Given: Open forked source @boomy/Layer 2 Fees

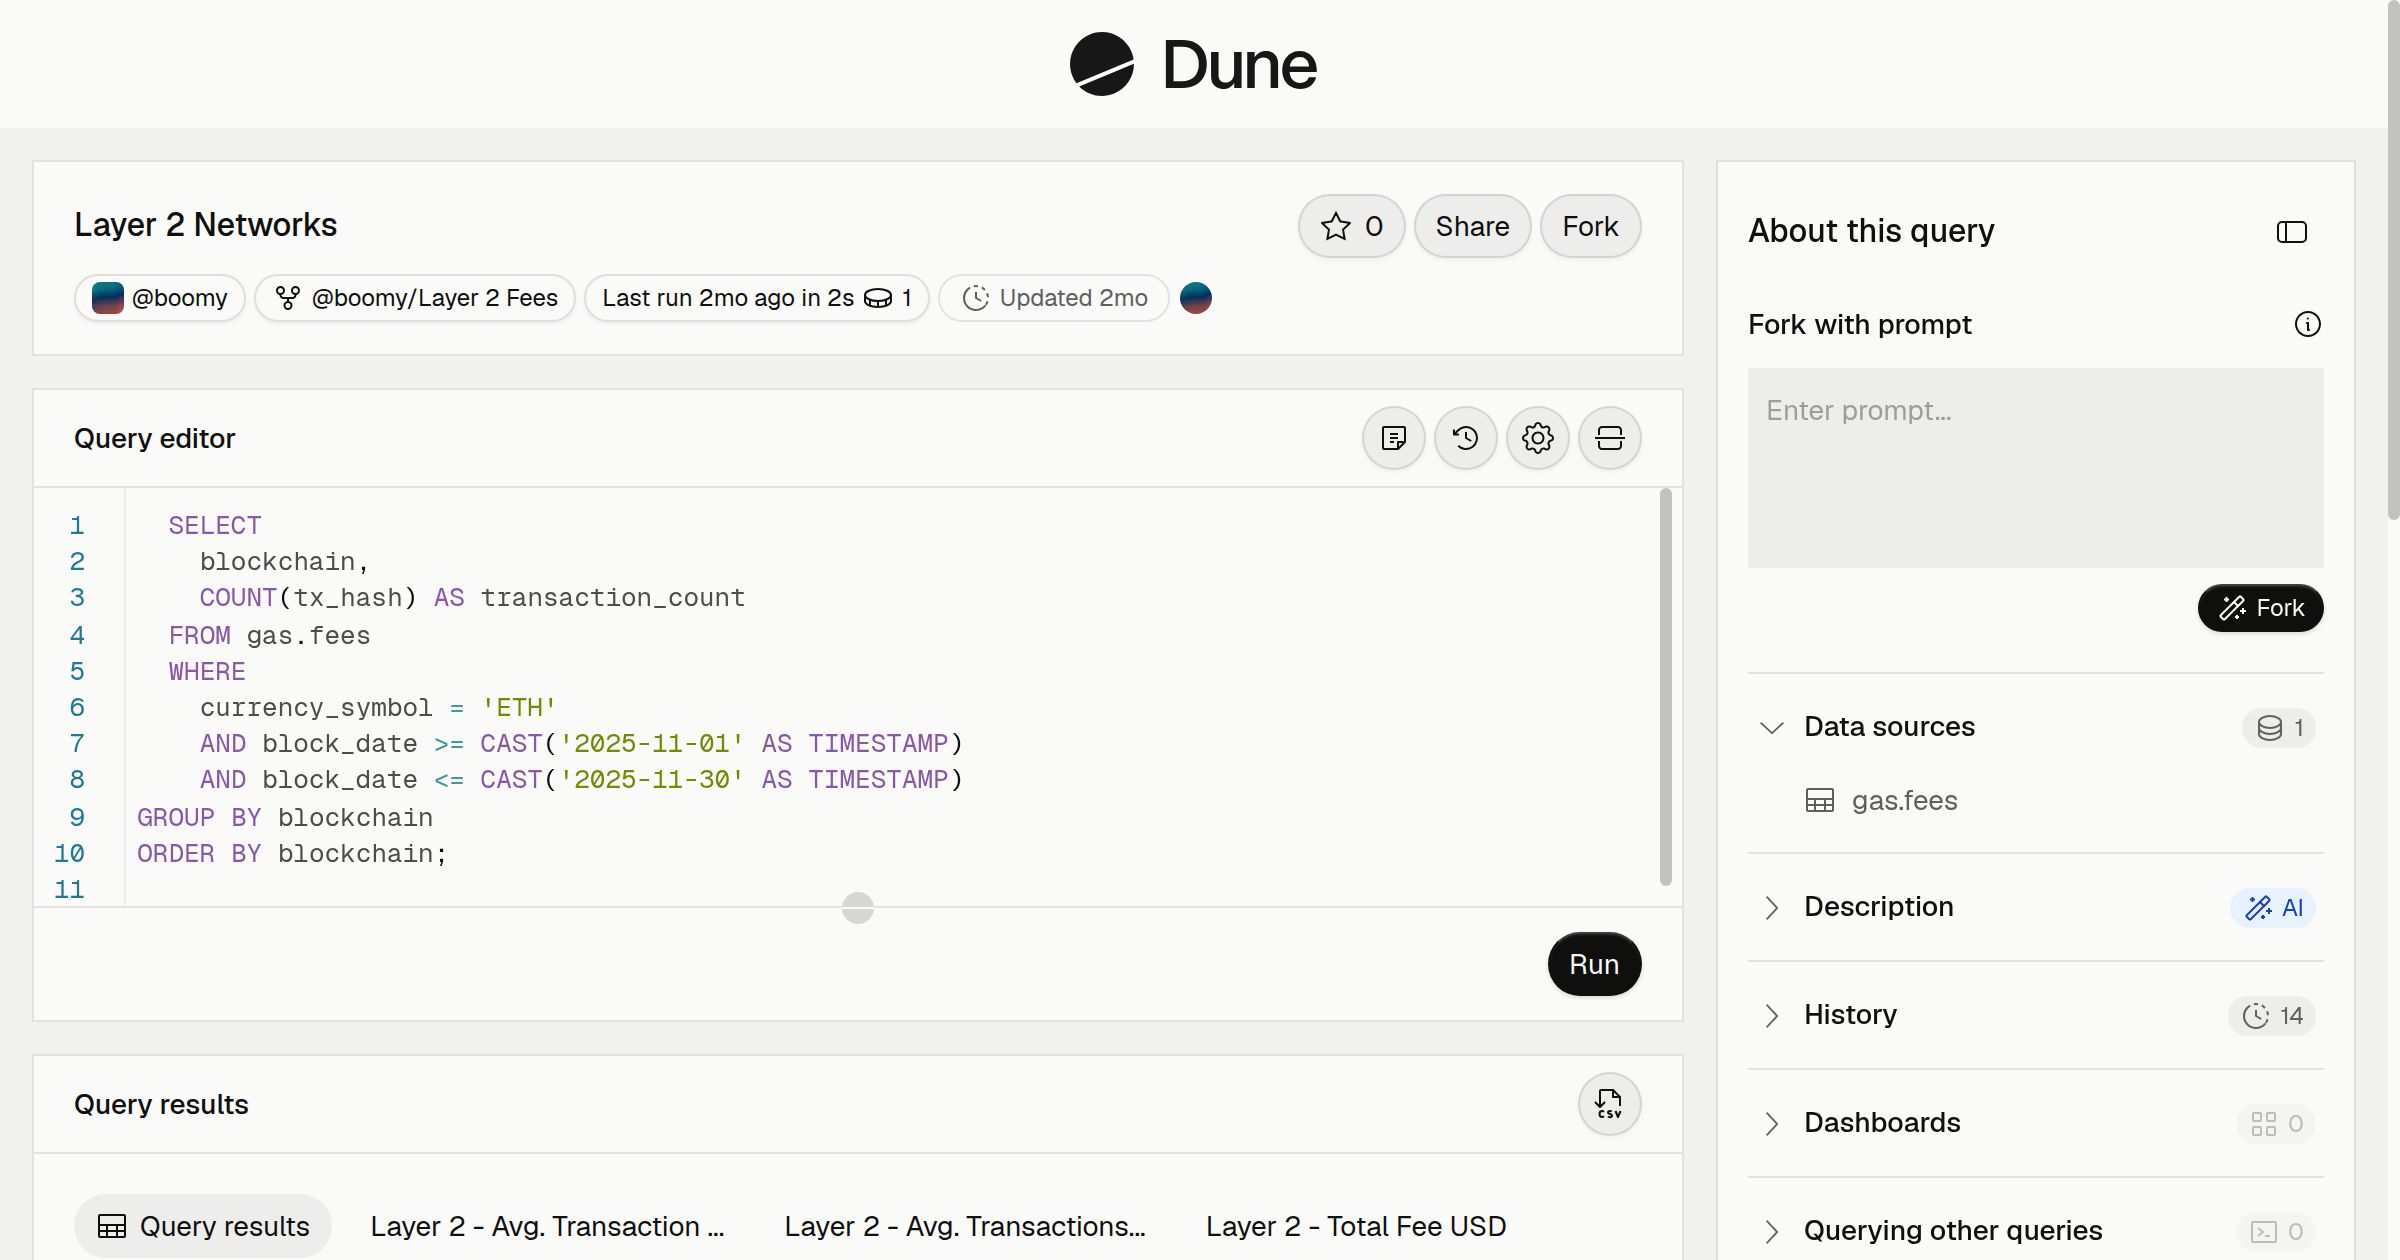Looking at the screenshot, I should coord(415,298).
